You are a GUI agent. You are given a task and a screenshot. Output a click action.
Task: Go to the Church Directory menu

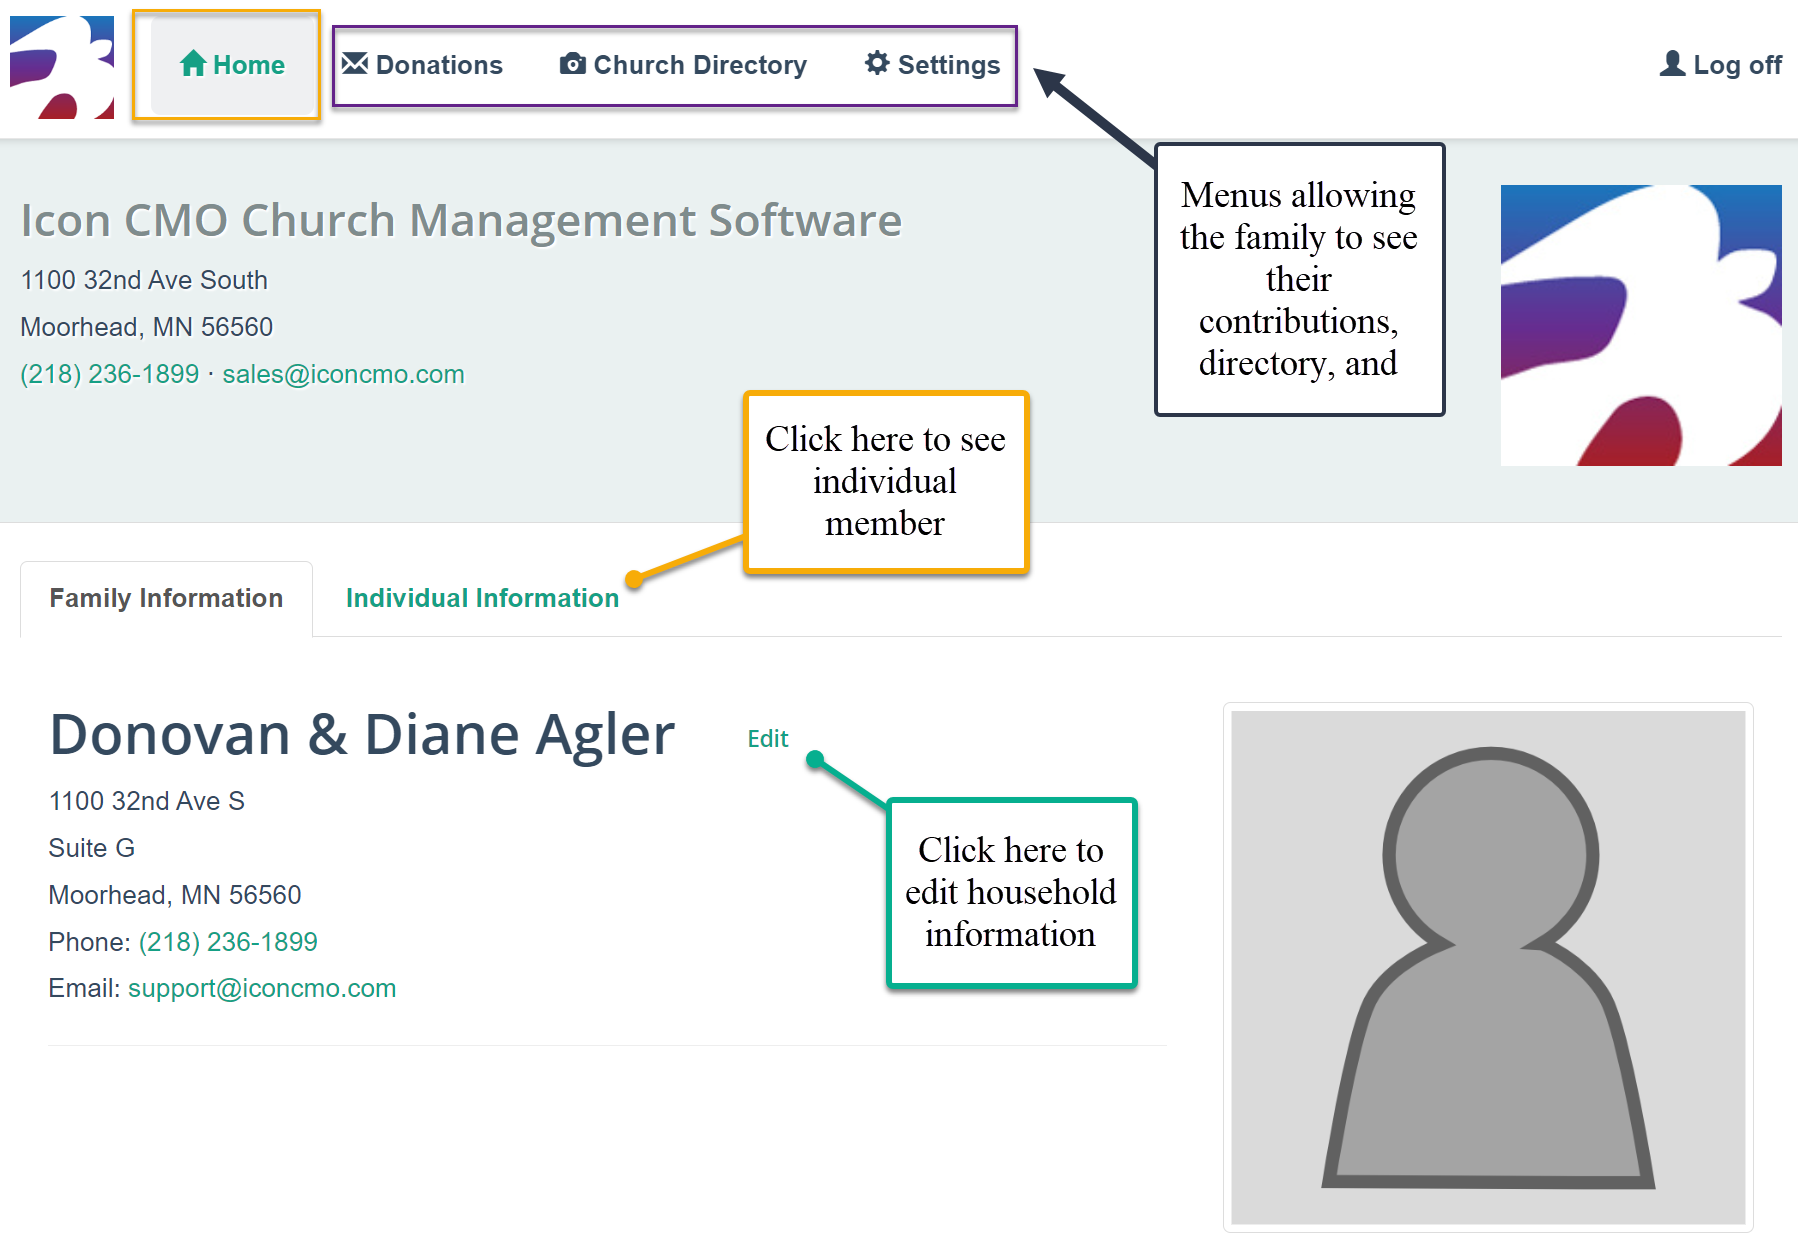(683, 65)
